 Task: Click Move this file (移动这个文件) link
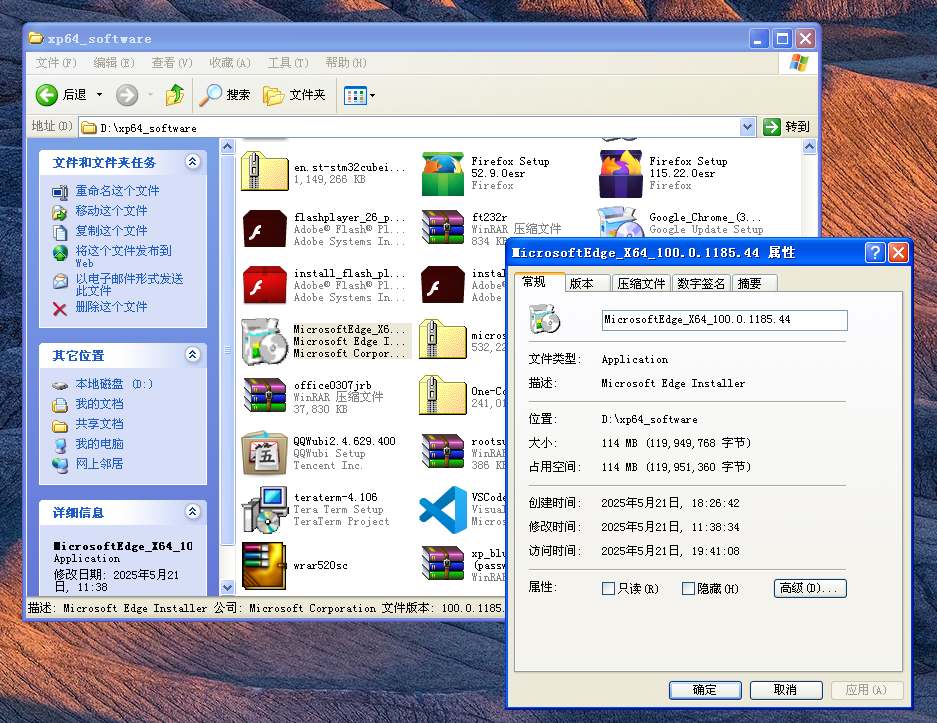click(111, 211)
